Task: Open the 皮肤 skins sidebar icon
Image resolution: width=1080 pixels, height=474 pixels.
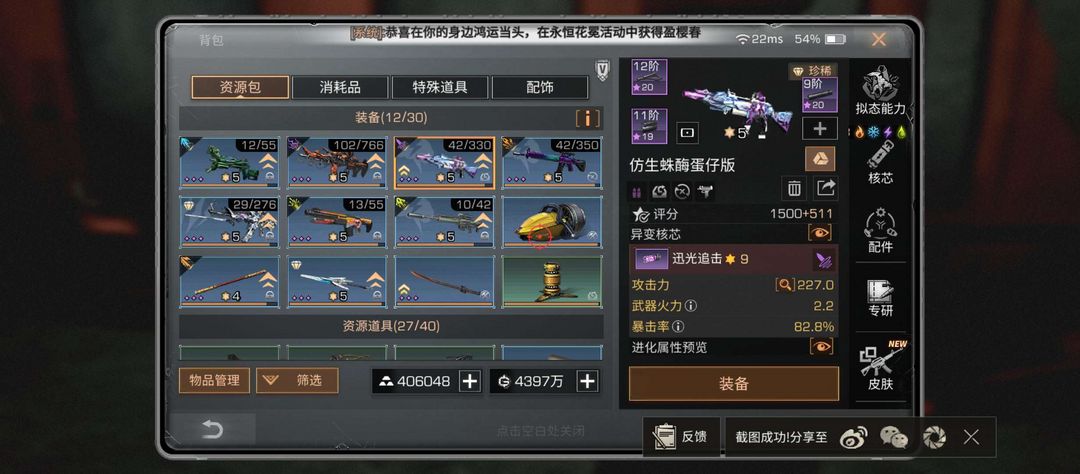Action: tap(880, 367)
